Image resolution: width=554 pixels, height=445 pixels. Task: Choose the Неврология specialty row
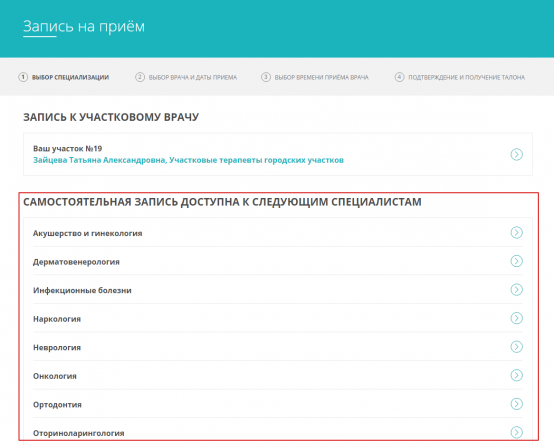[x=278, y=347]
